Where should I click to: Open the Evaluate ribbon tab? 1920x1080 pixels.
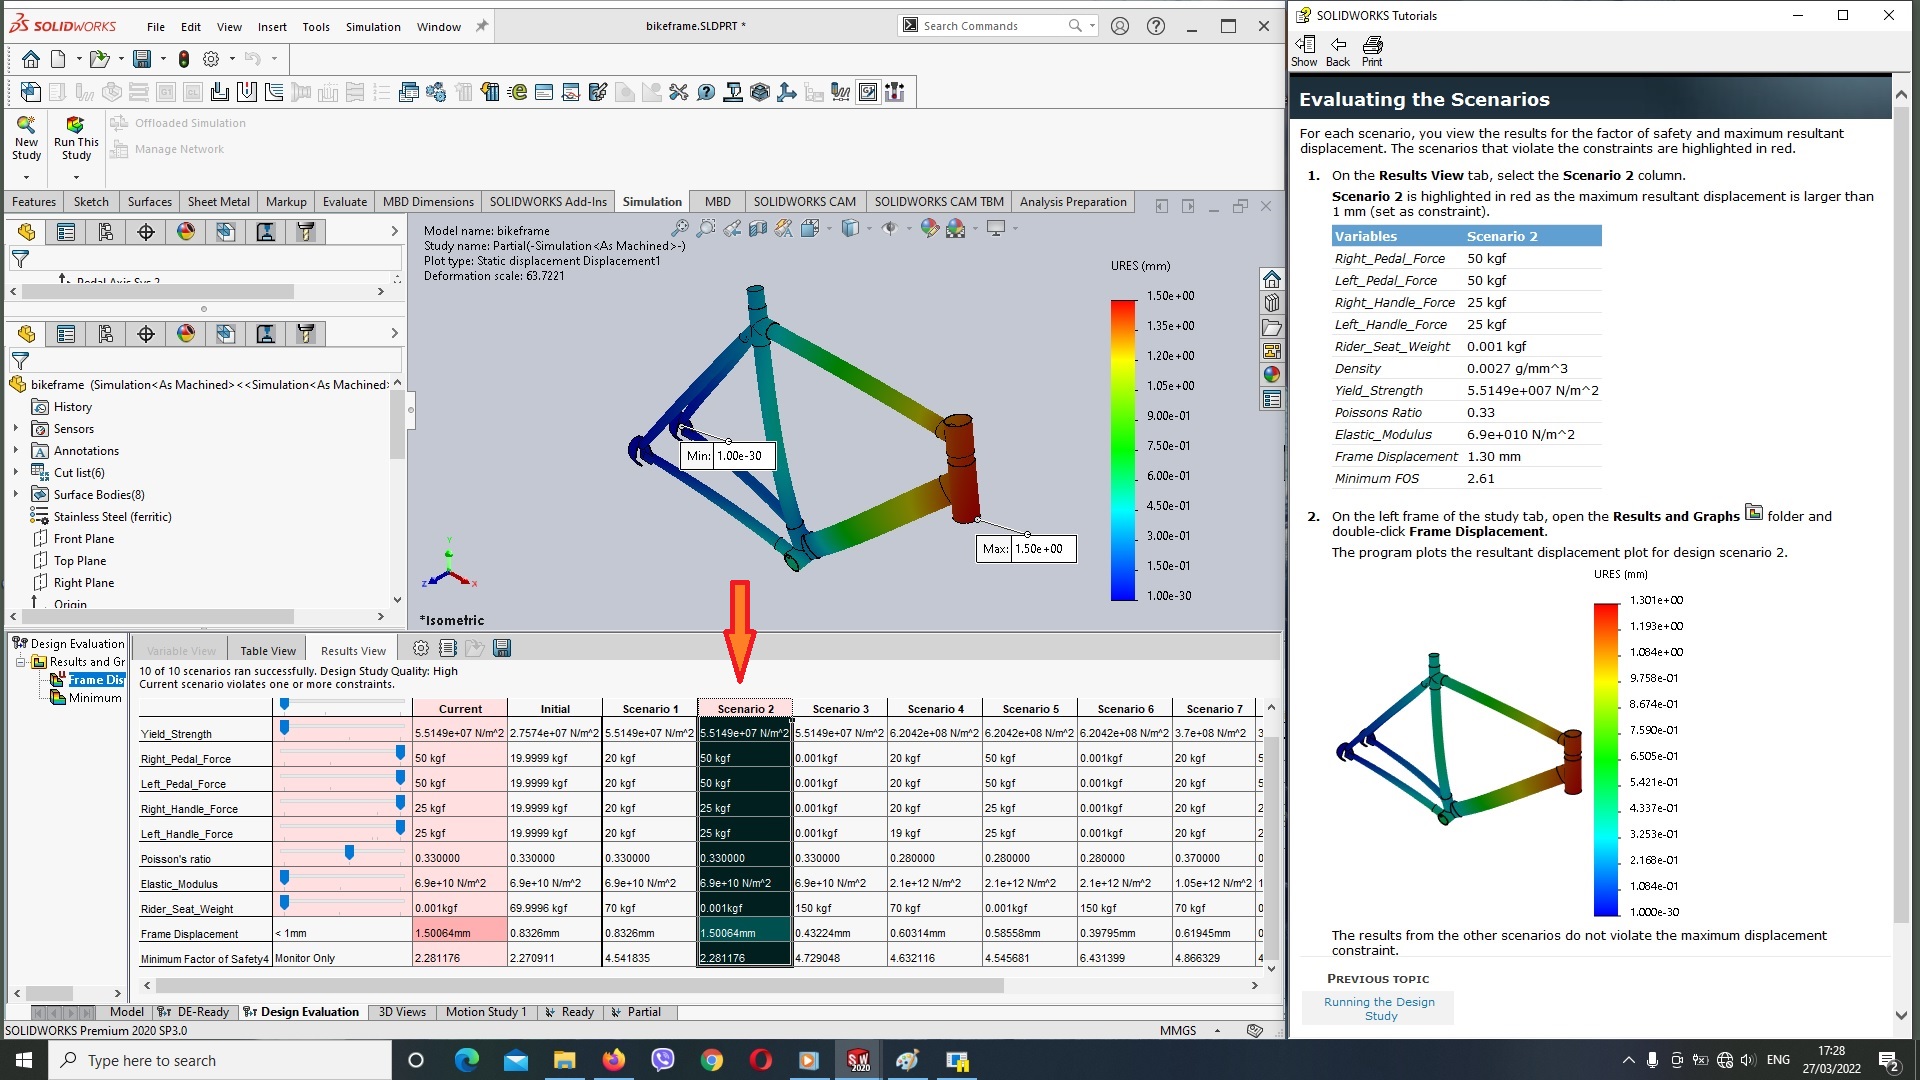(x=344, y=200)
